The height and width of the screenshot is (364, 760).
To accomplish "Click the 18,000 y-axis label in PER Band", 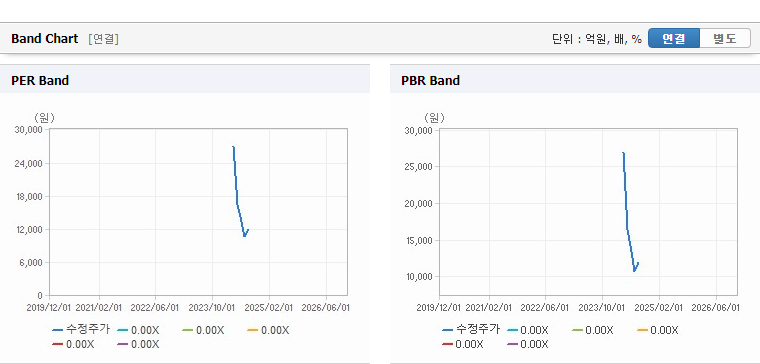I will 30,196.
